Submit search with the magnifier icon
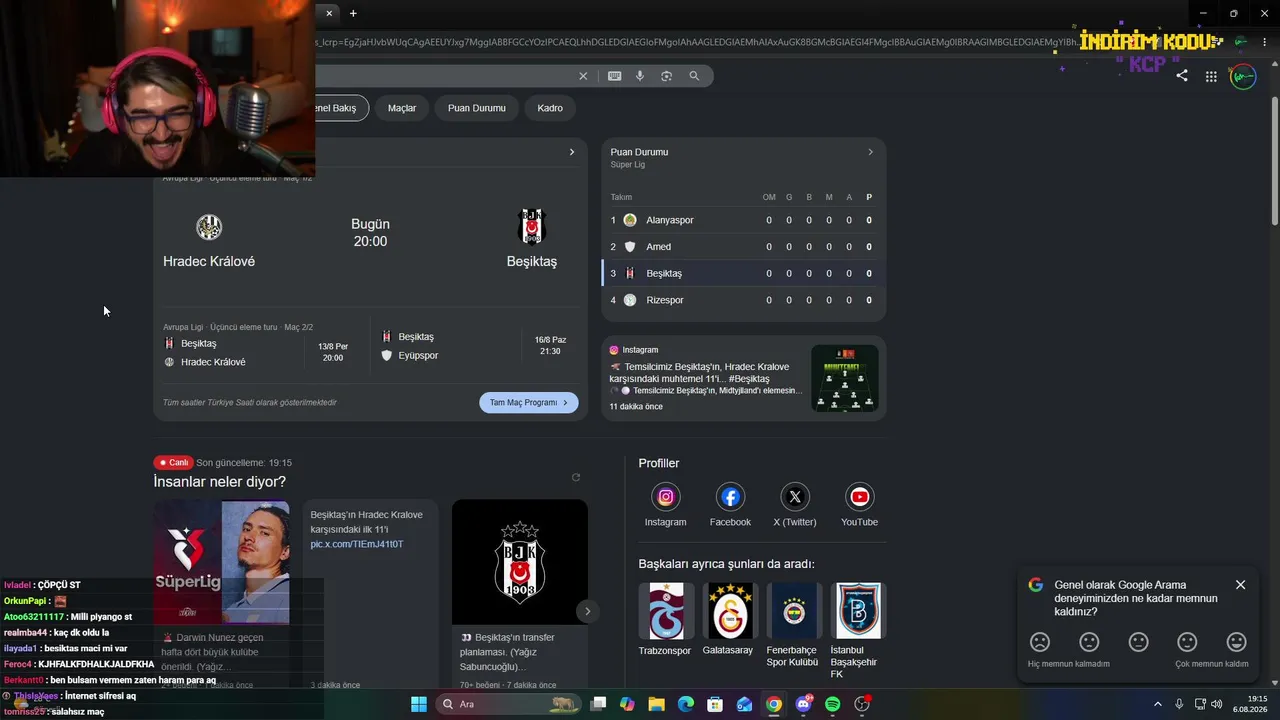The height and width of the screenshot is (720, 1280). click(x=694, y=76)
